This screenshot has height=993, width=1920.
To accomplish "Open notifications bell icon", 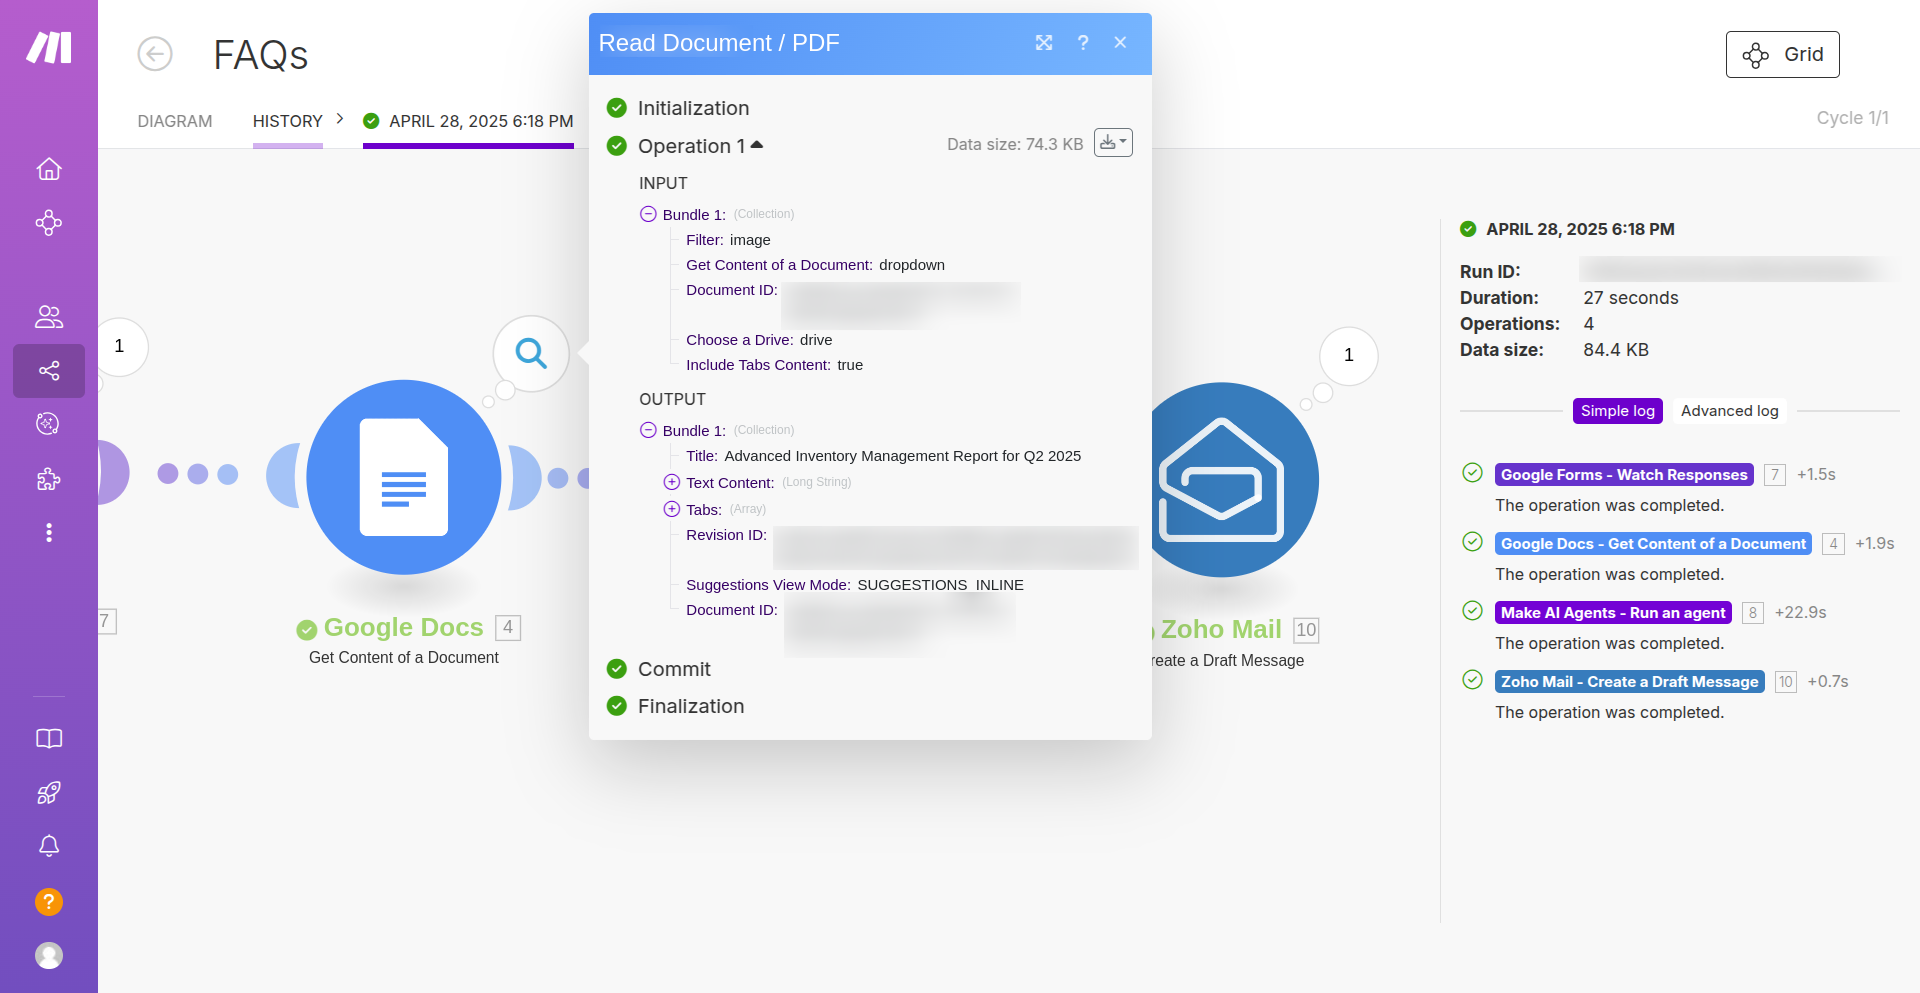I will point(49,846).
